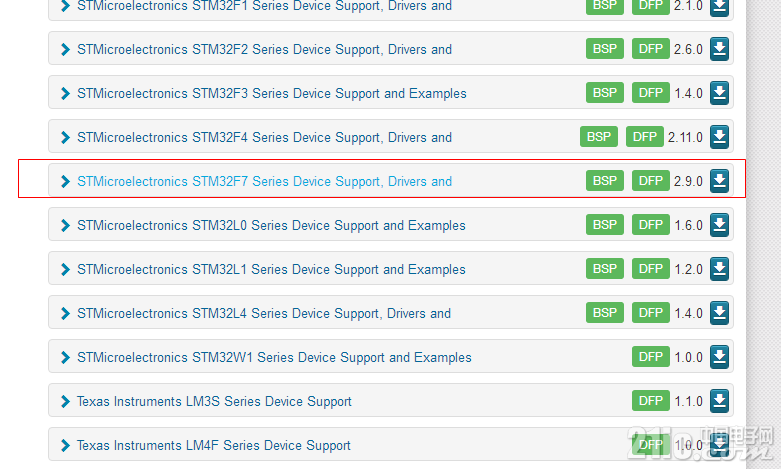
Task: Click the DFP badge for STM32F7
Action: (x=651, y=181)
